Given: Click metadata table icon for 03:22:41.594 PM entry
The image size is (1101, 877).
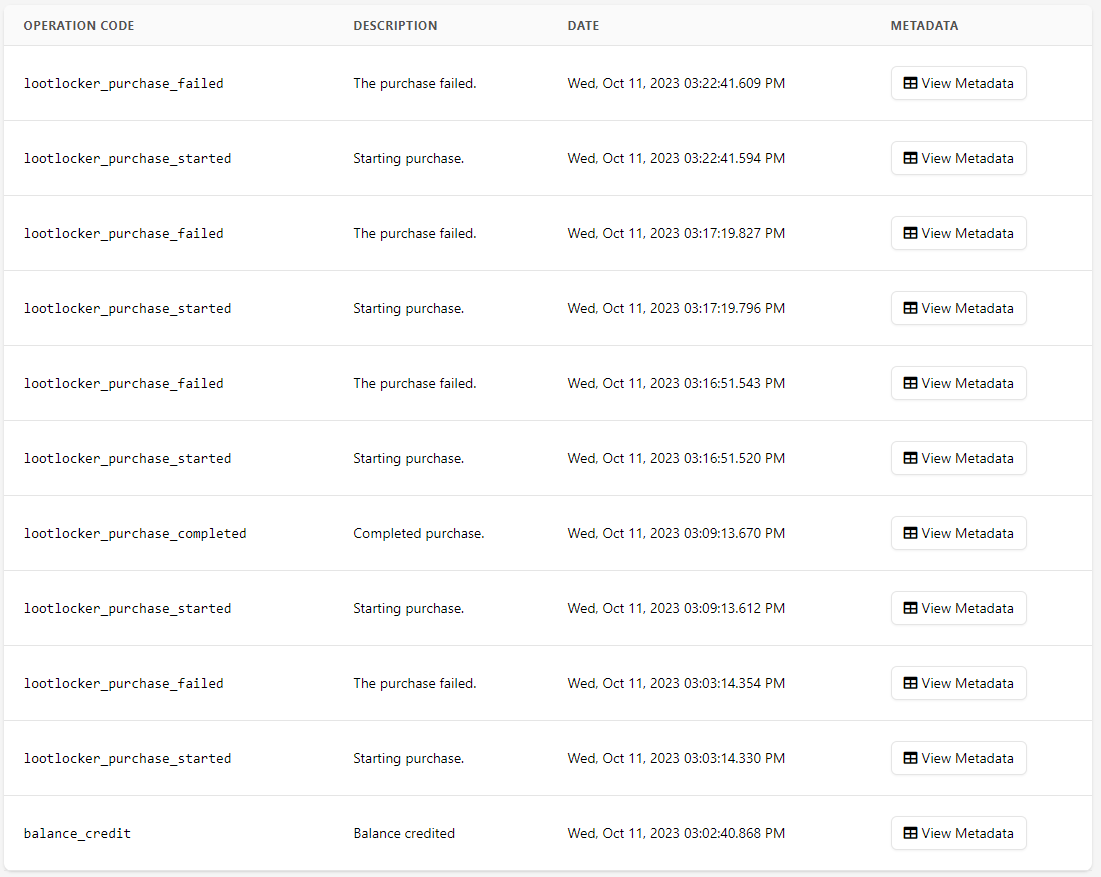Looking at the screenshot, I should 910,158.
